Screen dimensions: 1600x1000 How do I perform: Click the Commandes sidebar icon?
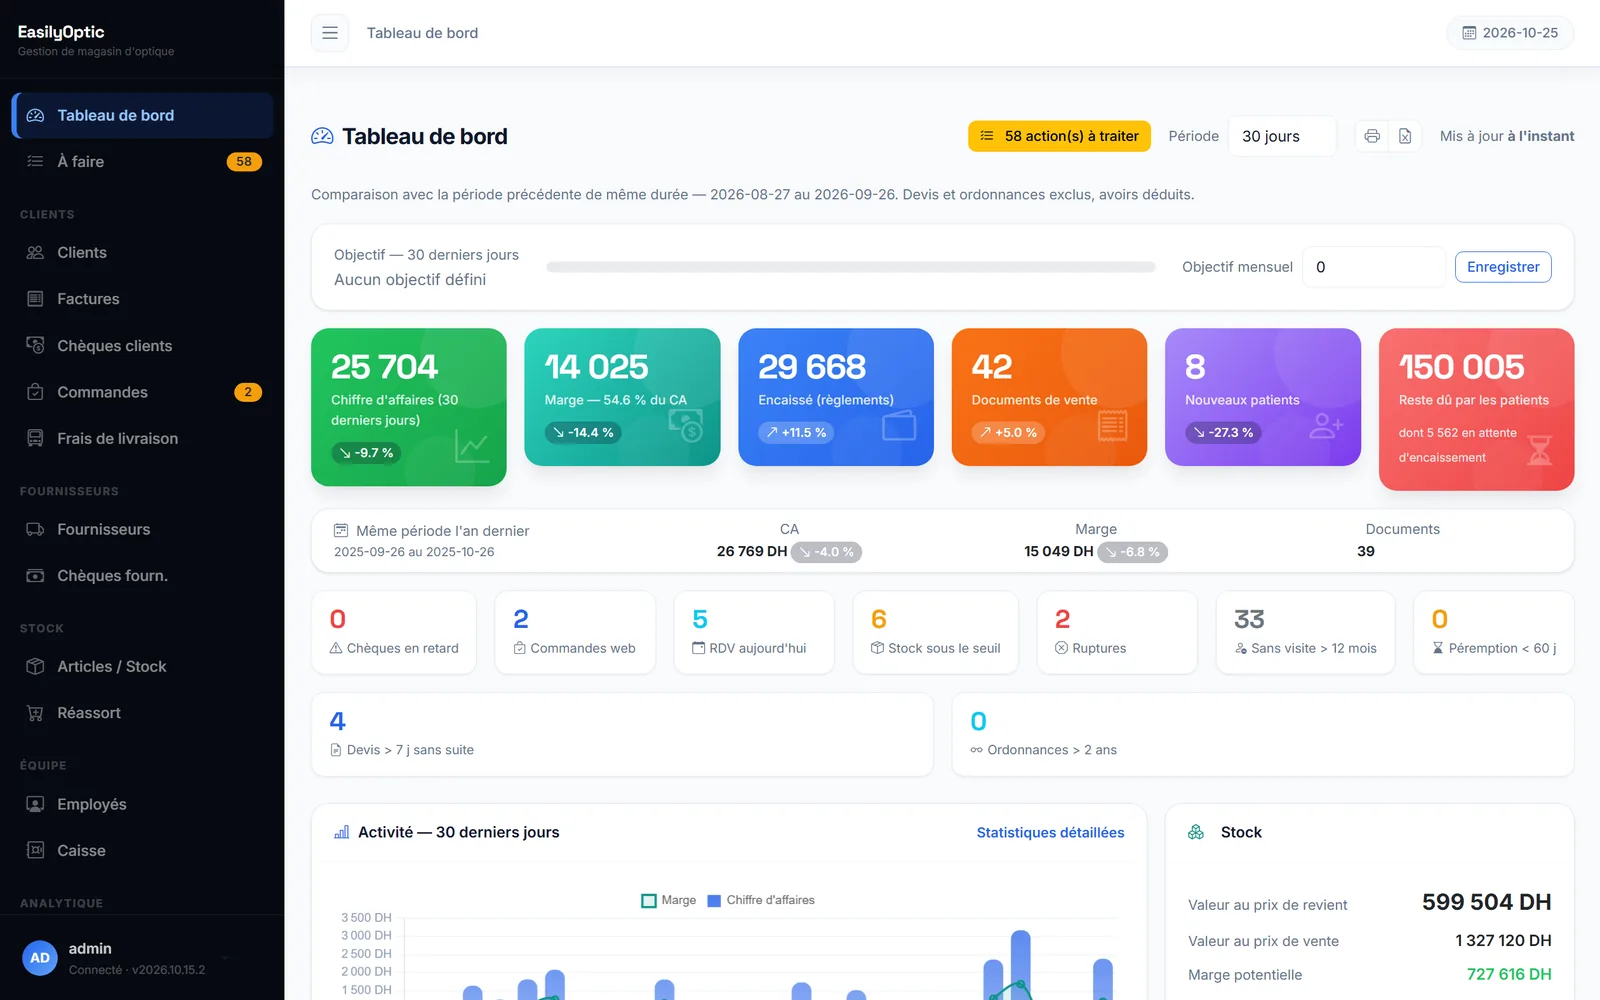click(35, 392)
